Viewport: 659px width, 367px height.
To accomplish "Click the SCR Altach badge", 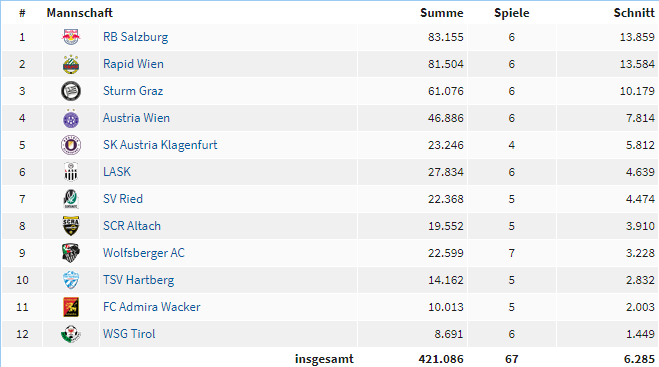I will click(x=71, y=226).
